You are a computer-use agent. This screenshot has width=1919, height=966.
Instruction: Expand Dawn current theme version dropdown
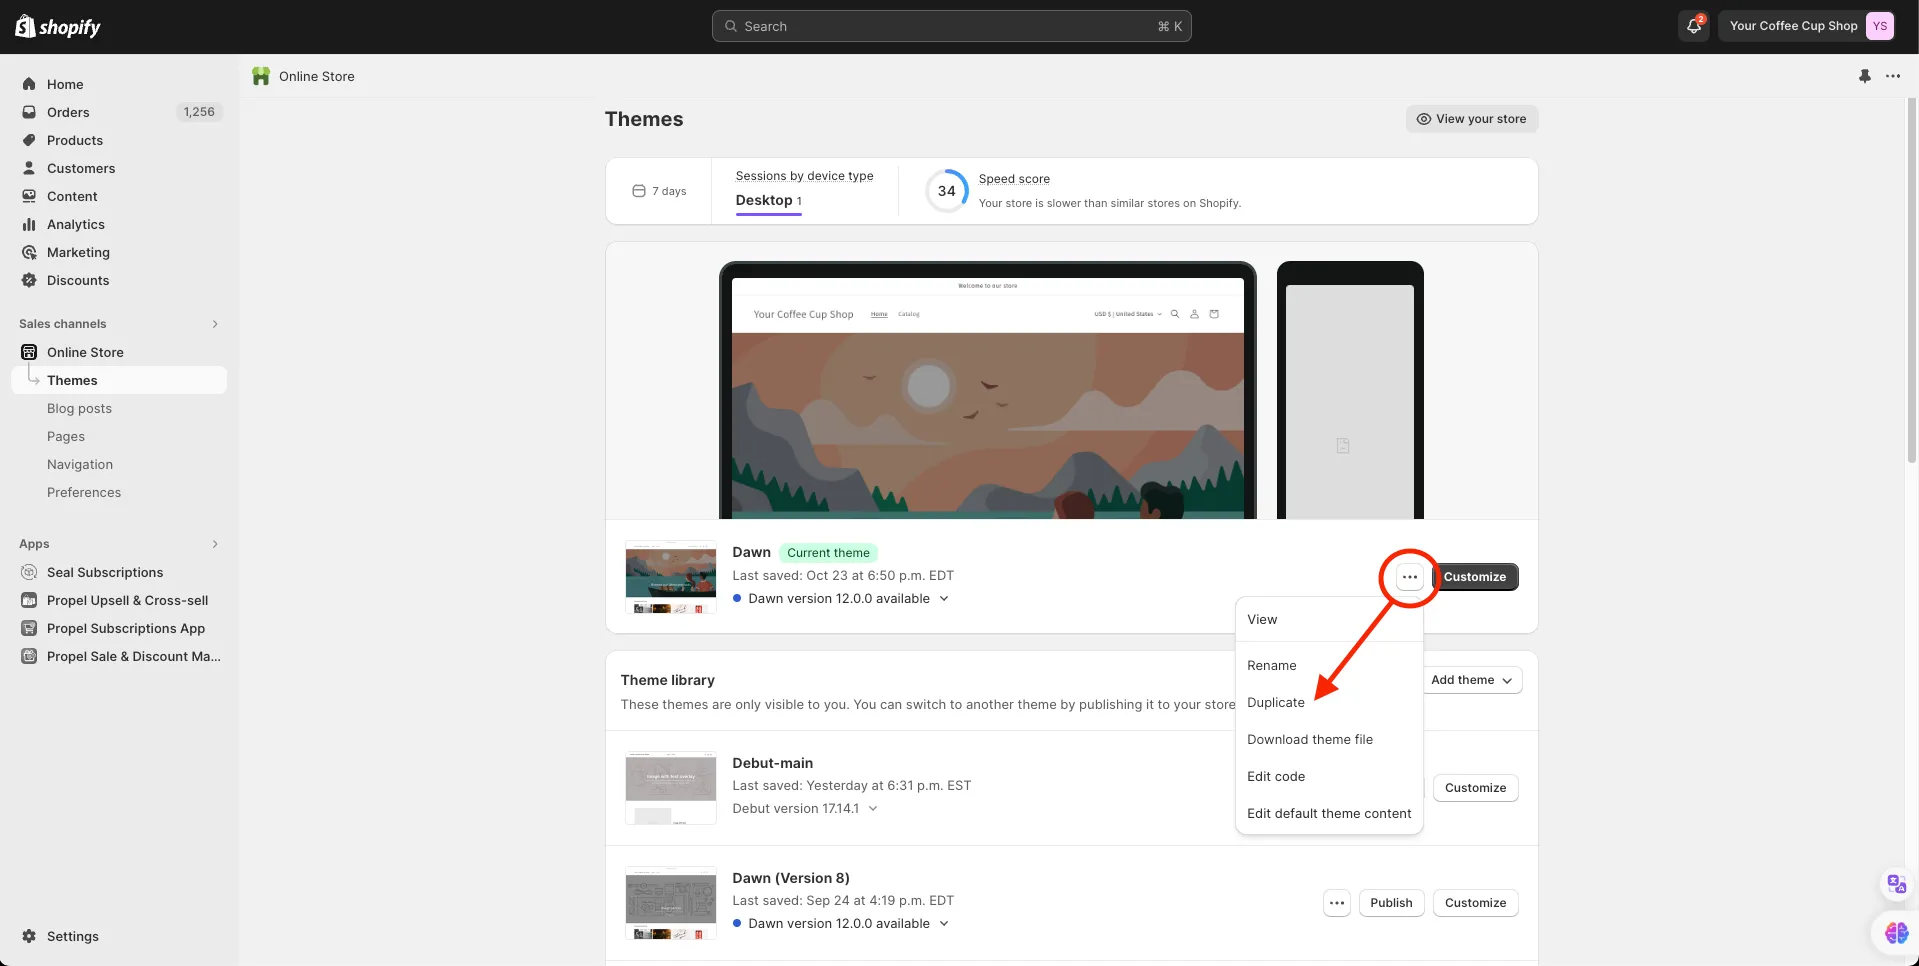pos(944,599)
